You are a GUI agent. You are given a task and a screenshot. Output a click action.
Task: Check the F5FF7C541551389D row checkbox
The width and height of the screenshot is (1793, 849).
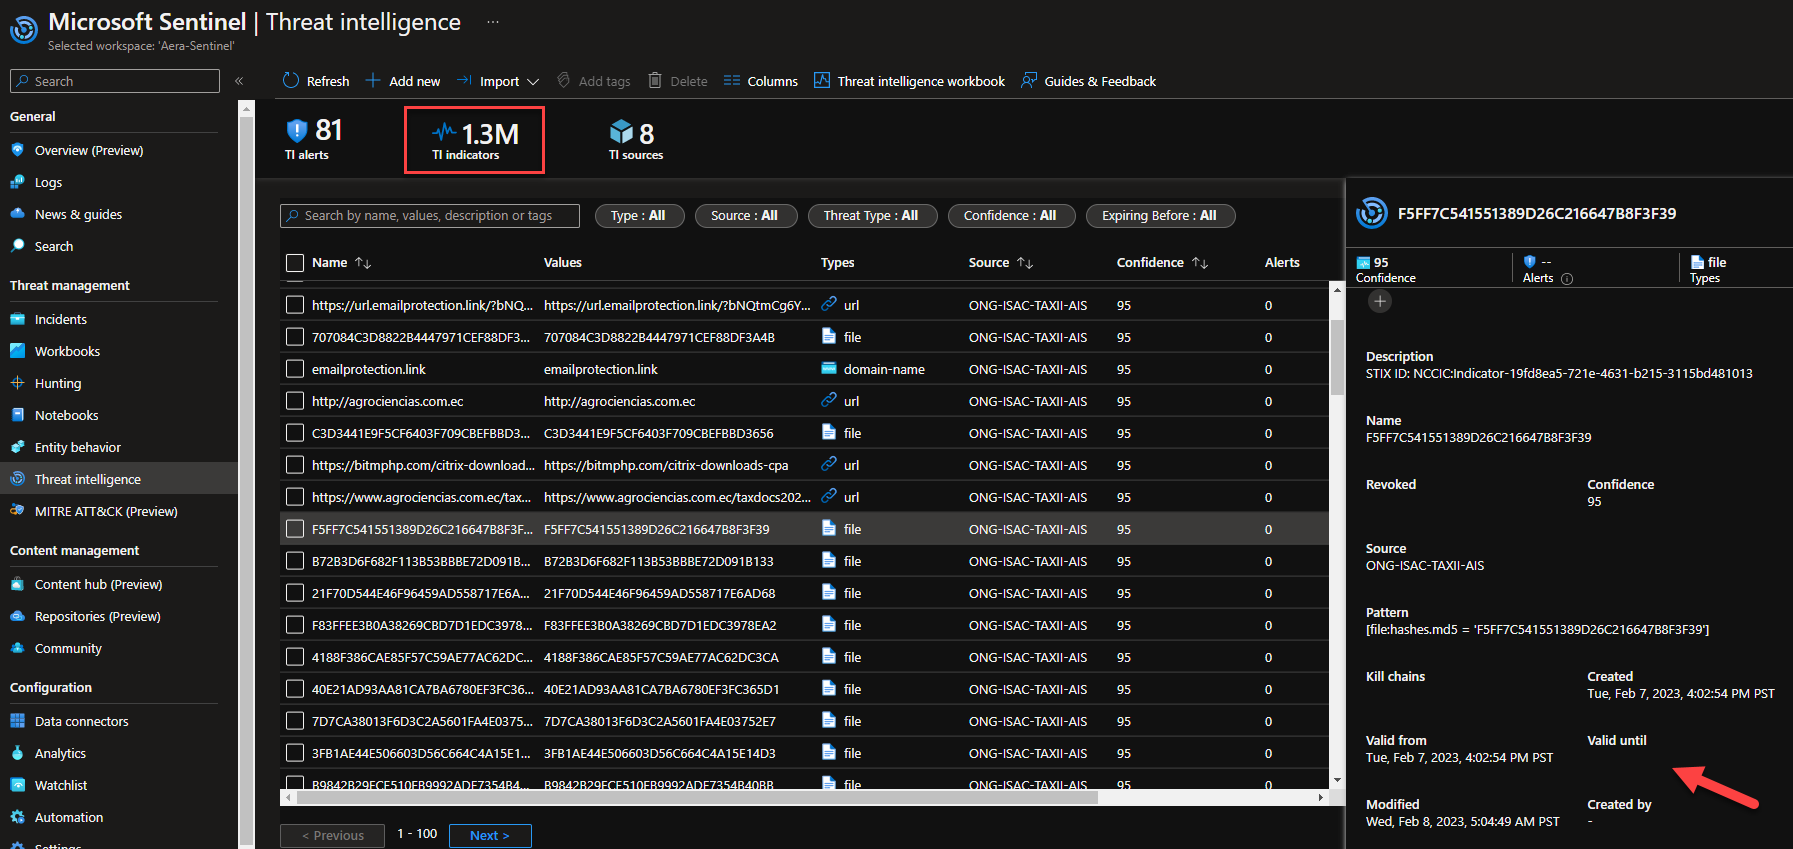pyautogui.click(x=295, y=529)
